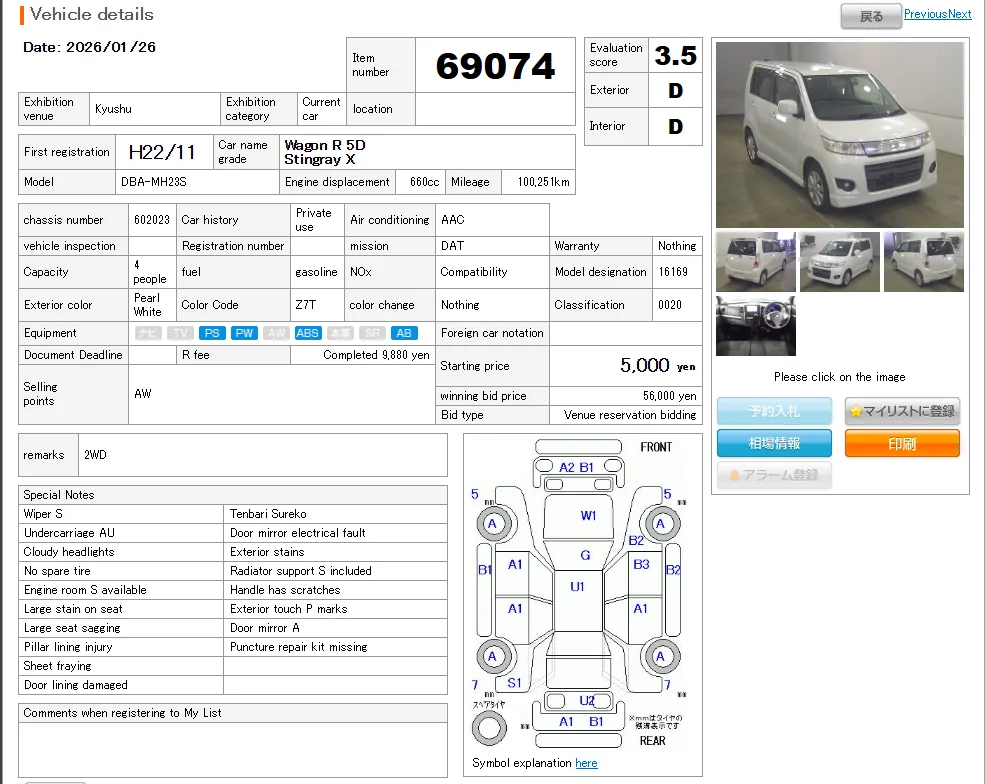Click the 'Puncture repair kit missing' note
The width and height of the screenshot is (985, 784).
tap(298, 646)
